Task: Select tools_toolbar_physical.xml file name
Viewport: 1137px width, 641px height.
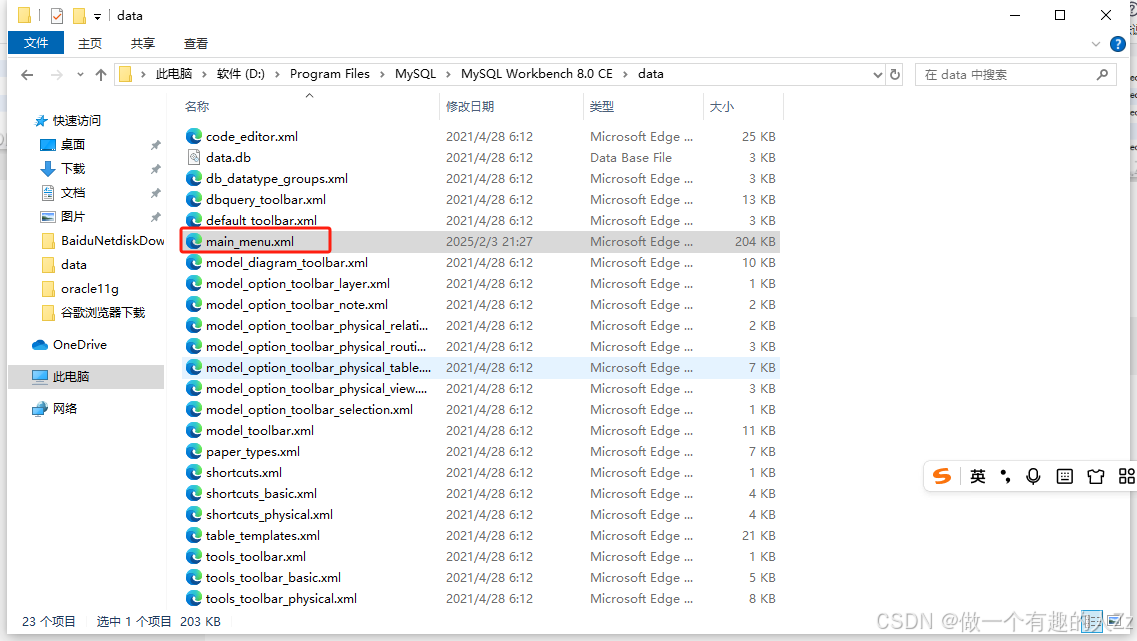Action: 281,599
